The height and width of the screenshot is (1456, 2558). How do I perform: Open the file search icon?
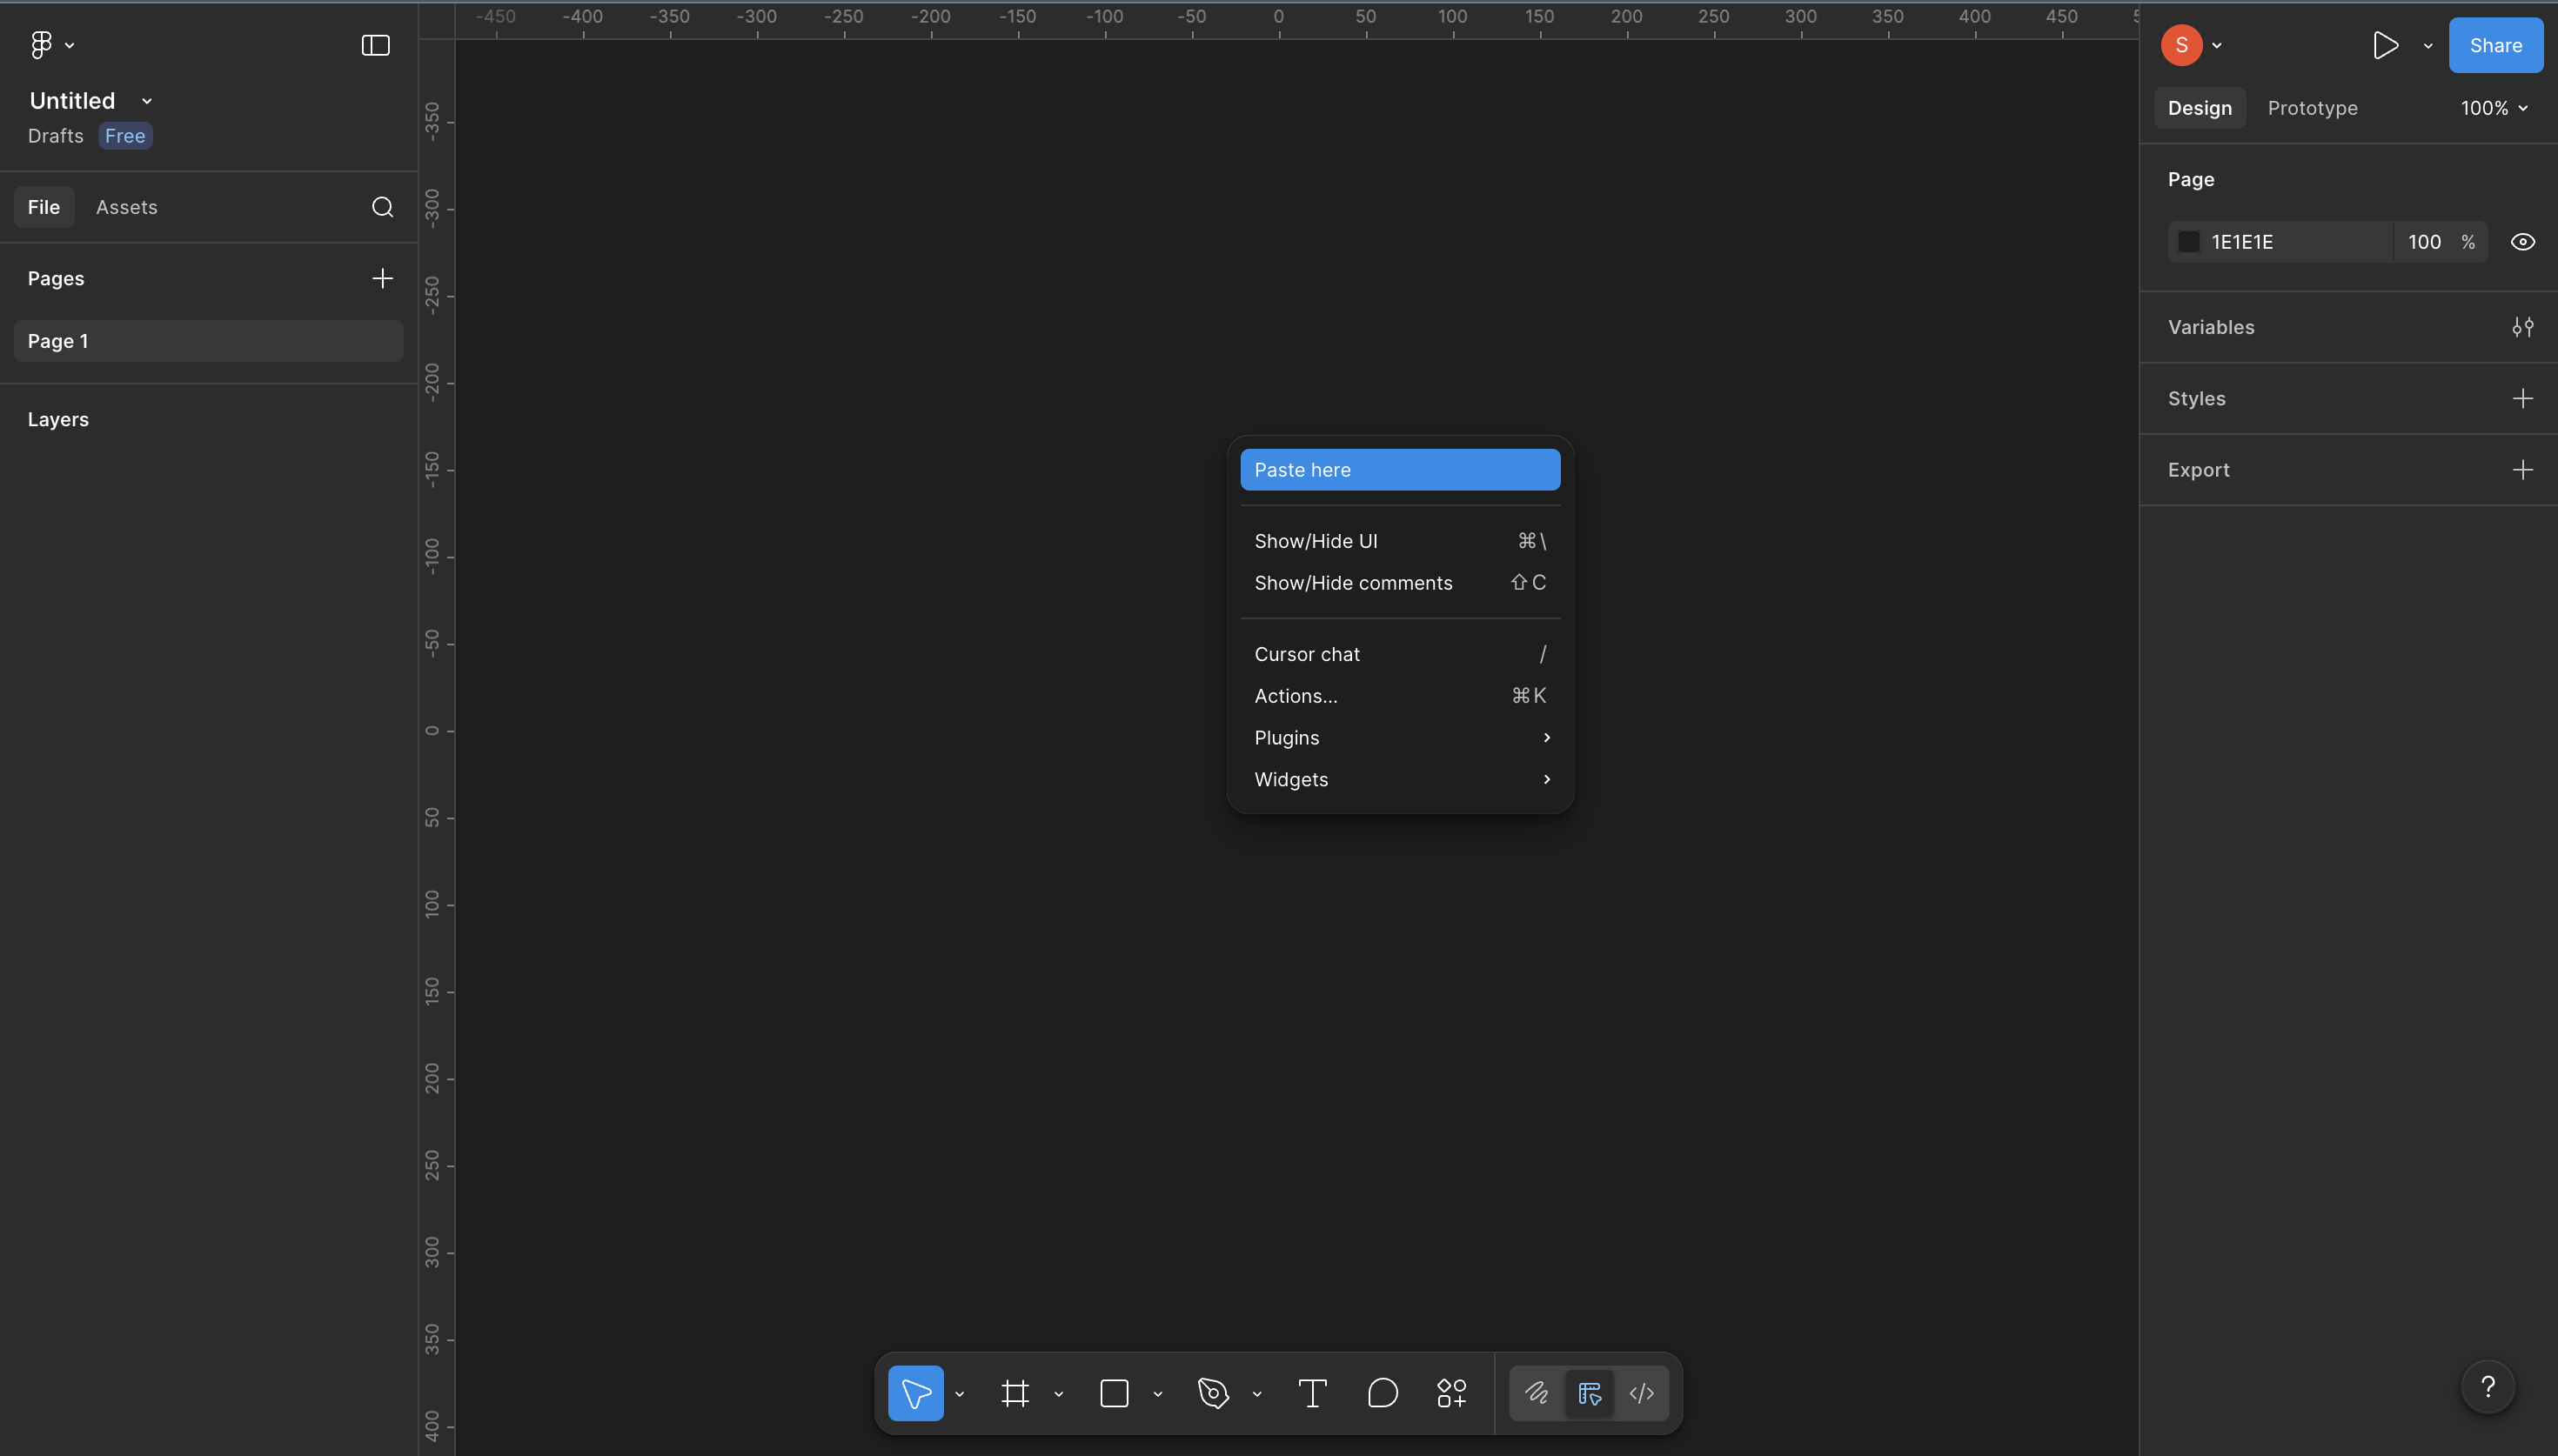tap(382, 207)
